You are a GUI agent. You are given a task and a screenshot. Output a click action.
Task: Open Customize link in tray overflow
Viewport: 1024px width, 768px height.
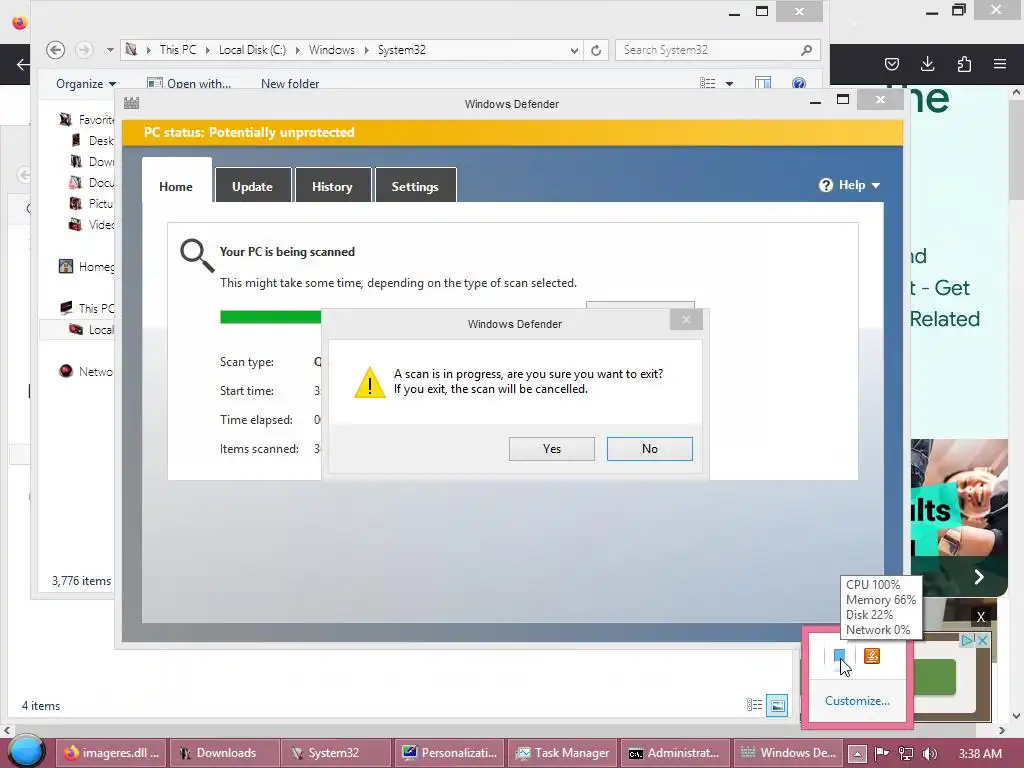tap(857, 701)
